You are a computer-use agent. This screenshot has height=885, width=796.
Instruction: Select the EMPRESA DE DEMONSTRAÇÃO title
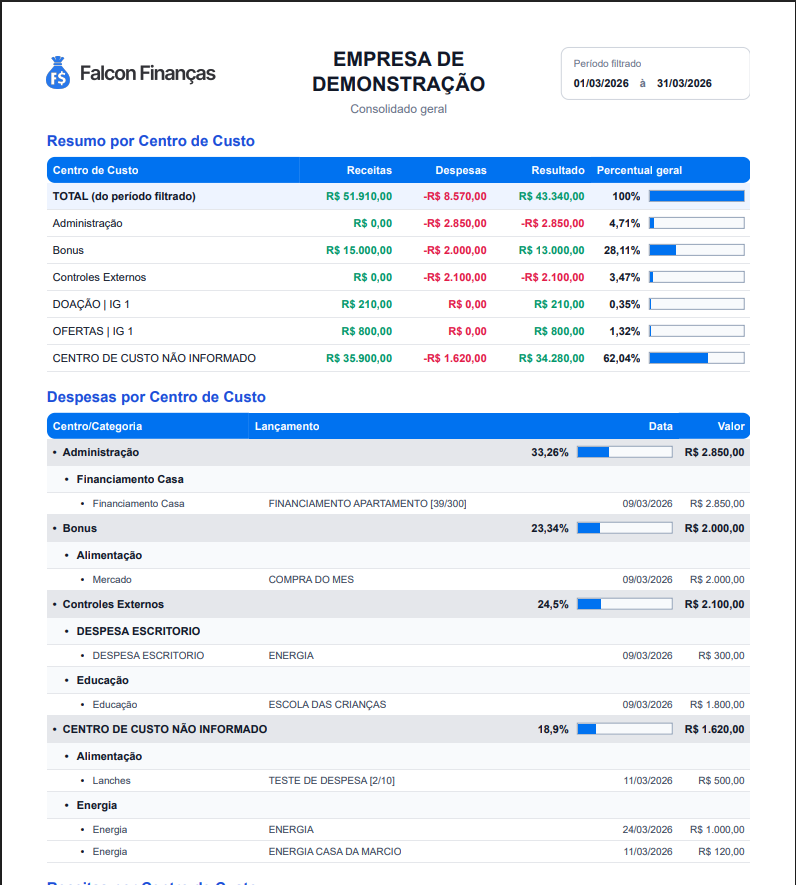398,71
